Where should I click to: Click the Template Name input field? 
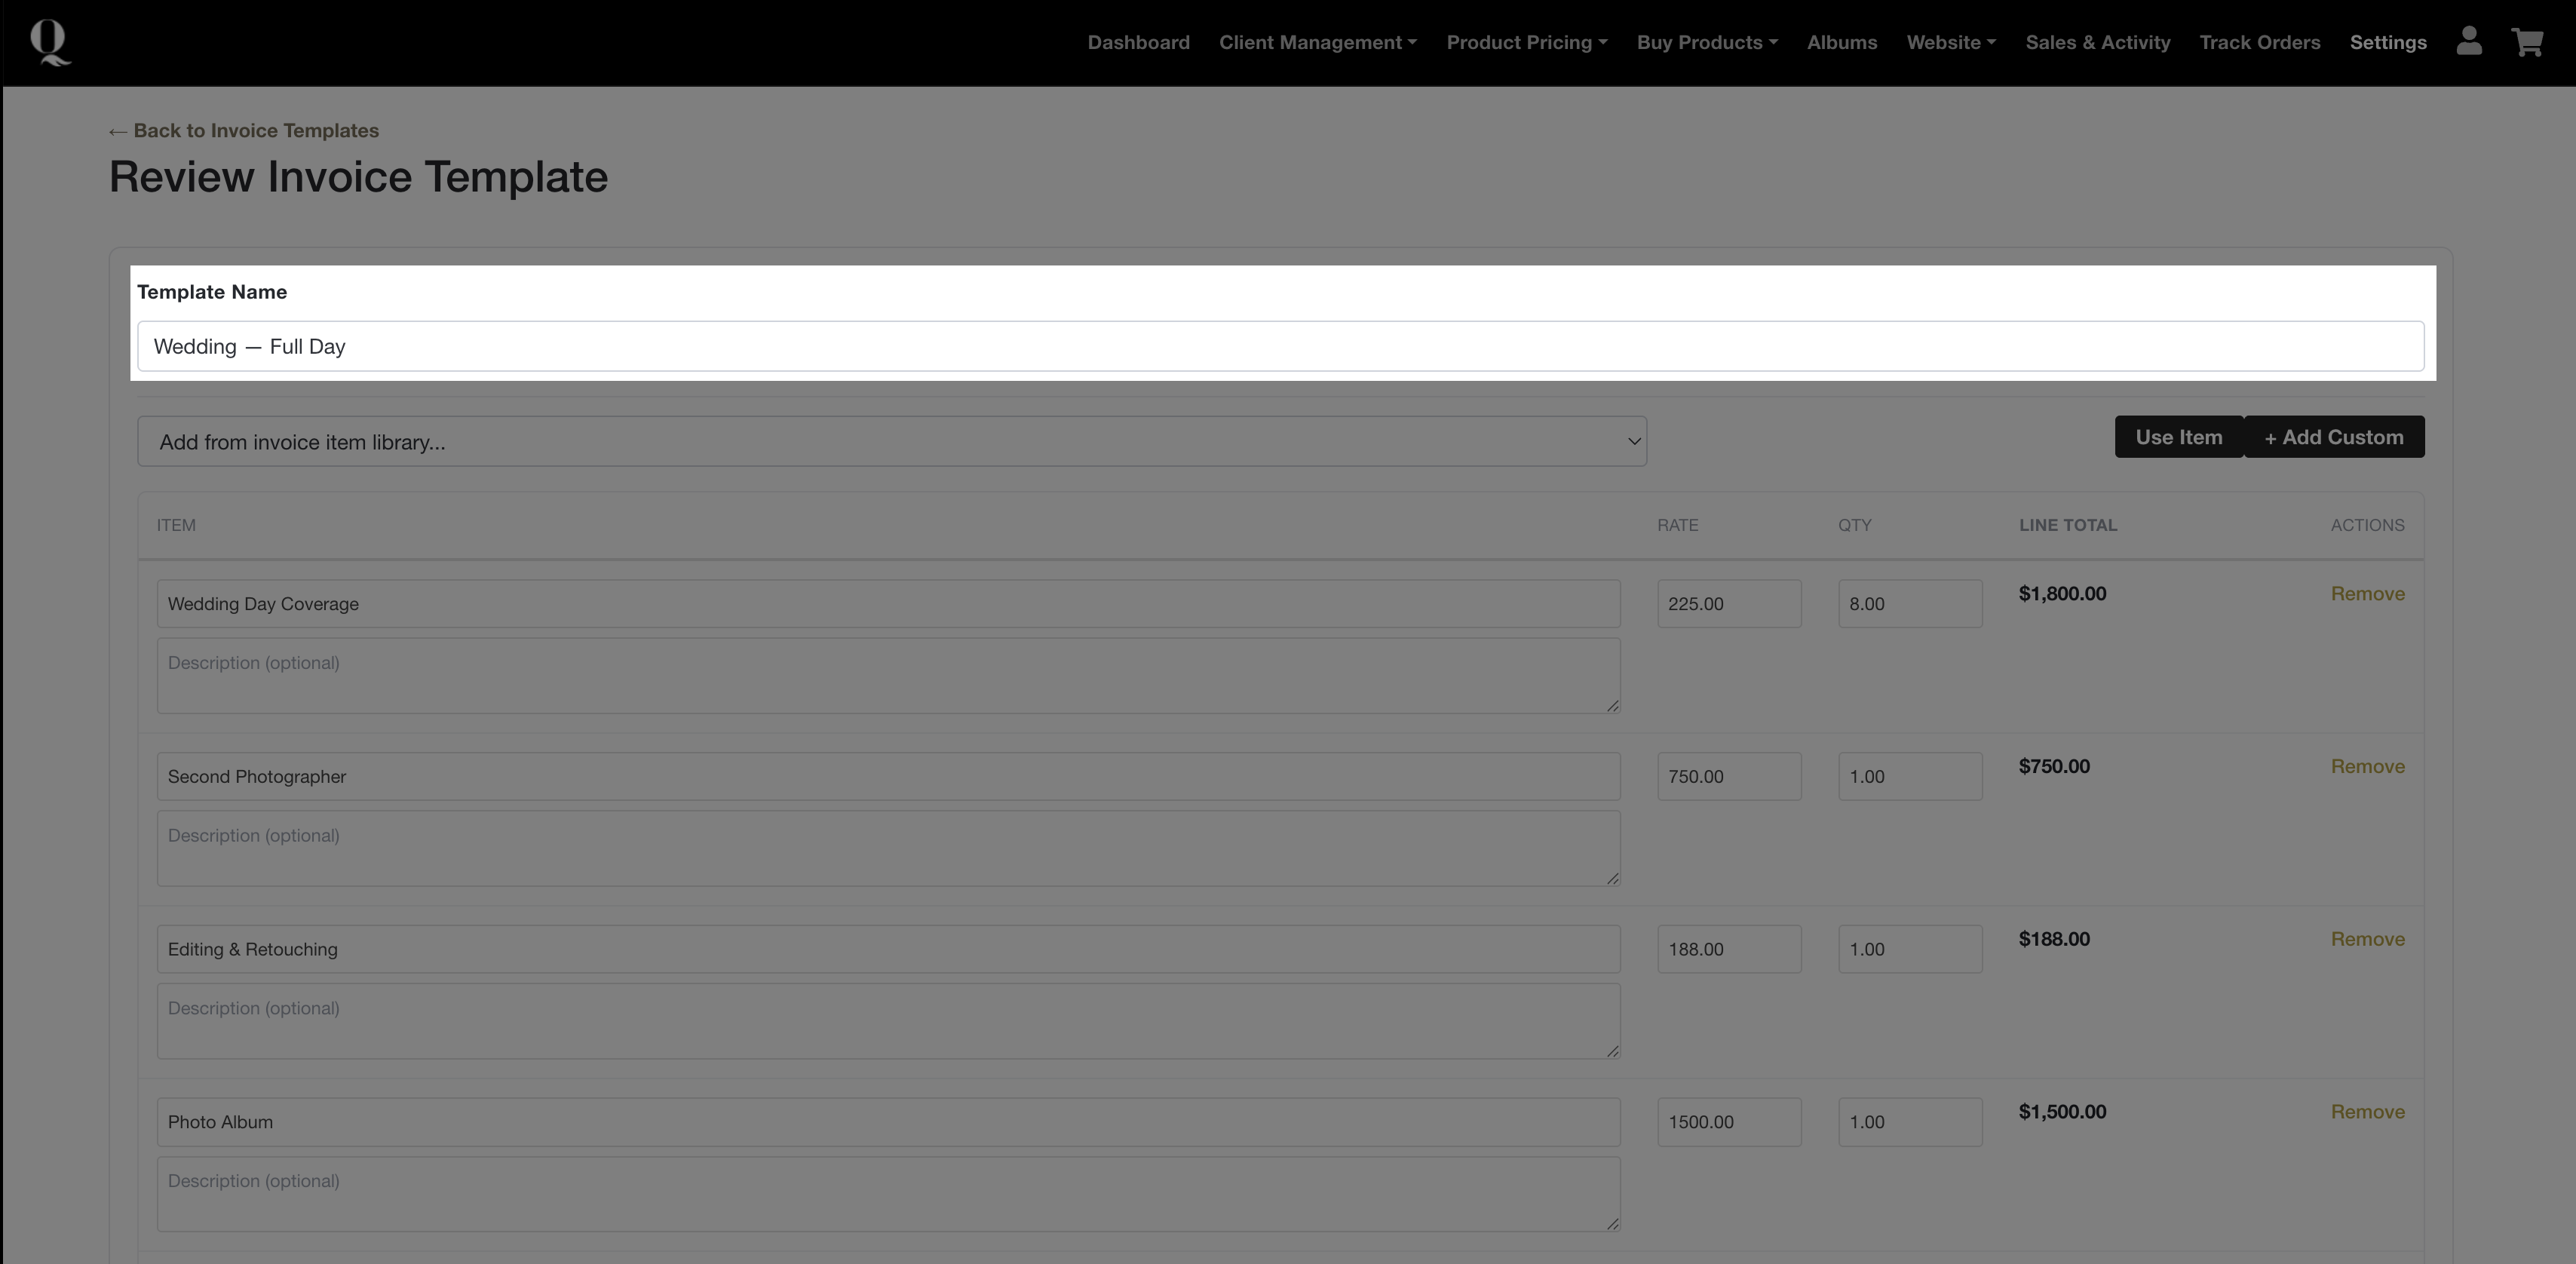point(1280,347)
